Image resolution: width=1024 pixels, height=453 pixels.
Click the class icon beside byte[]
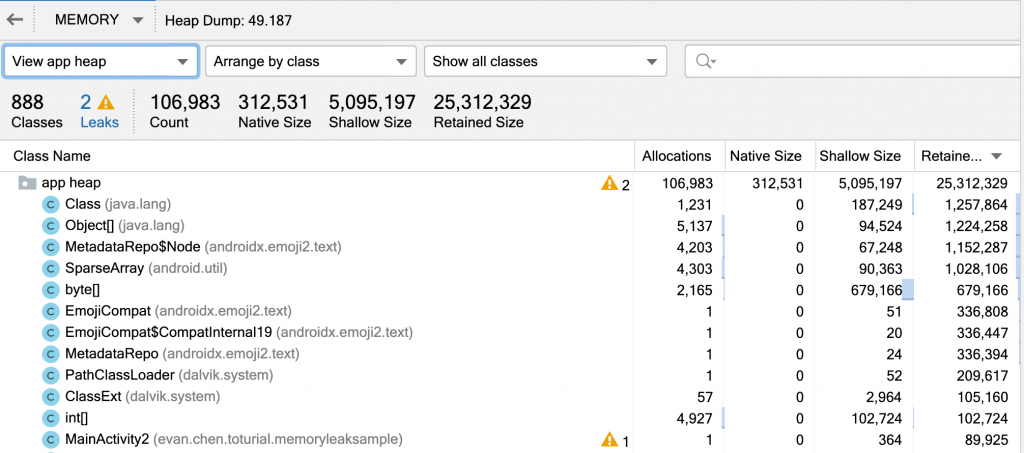tap(50, 290)
